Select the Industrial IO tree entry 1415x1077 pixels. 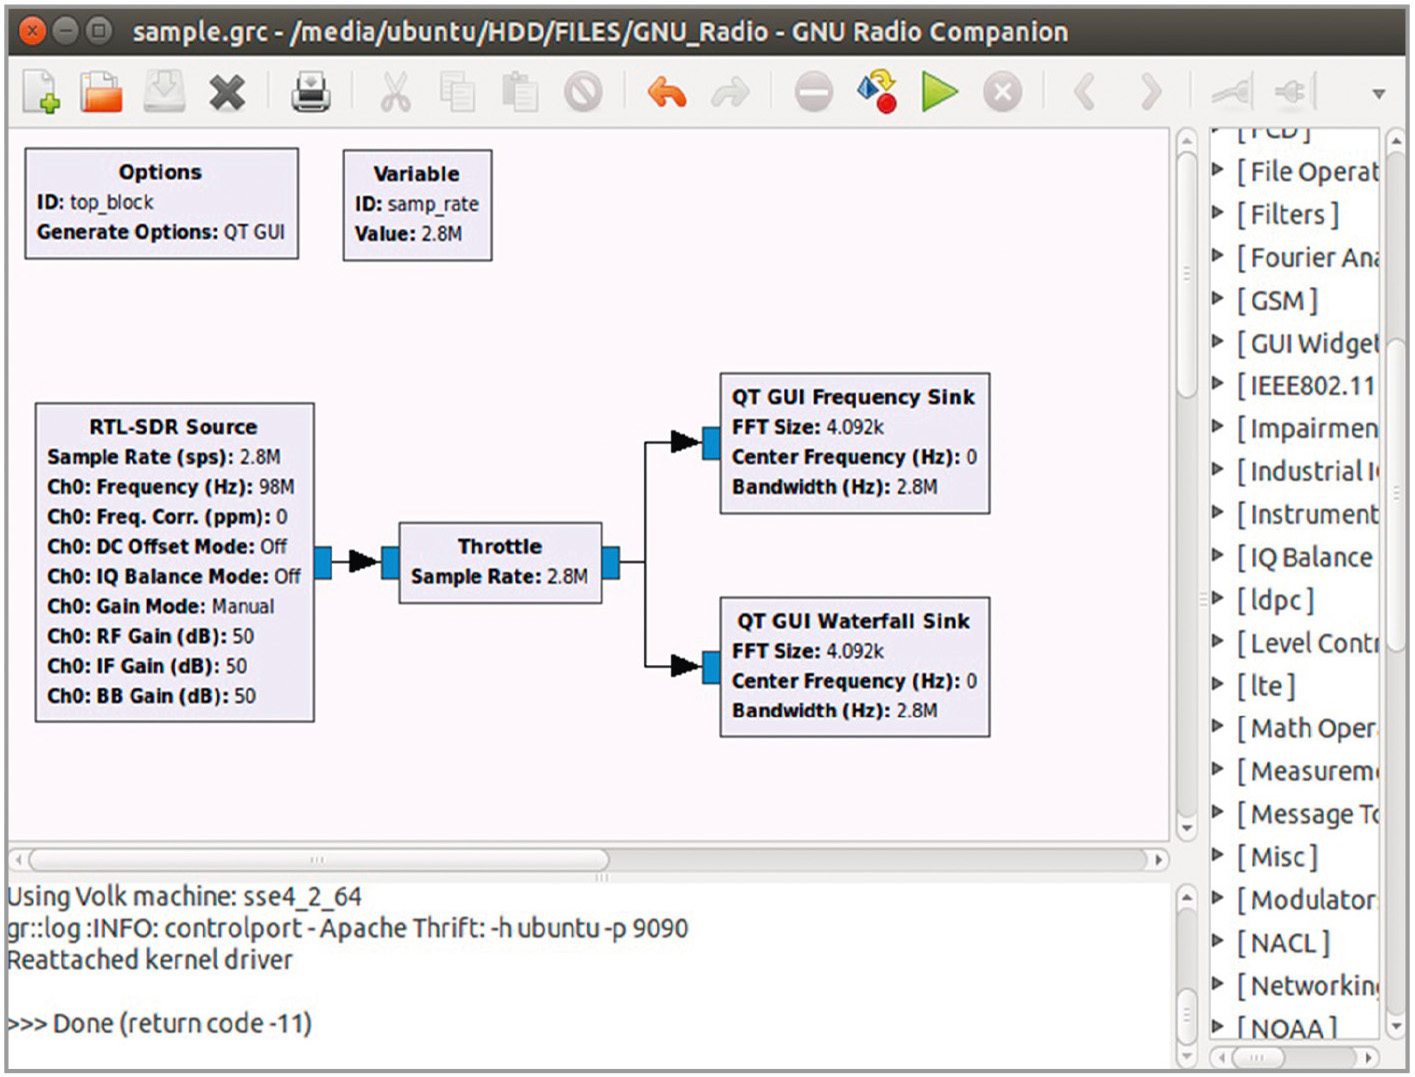pos(1307,471)
